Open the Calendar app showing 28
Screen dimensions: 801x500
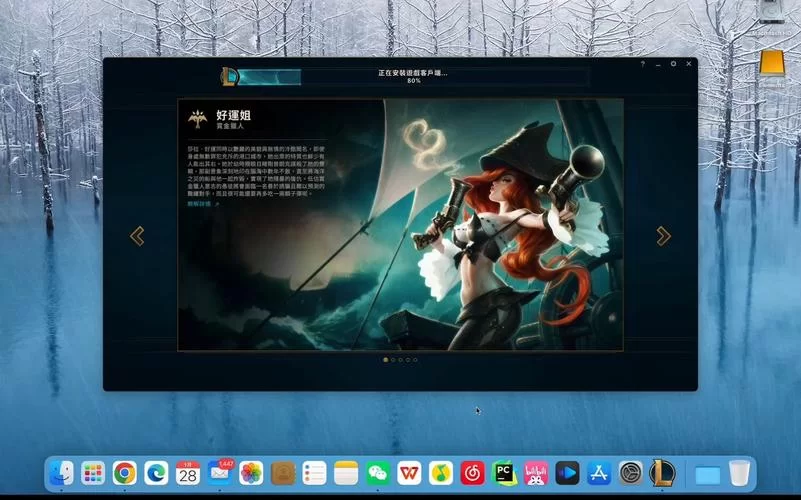(188, 473)
